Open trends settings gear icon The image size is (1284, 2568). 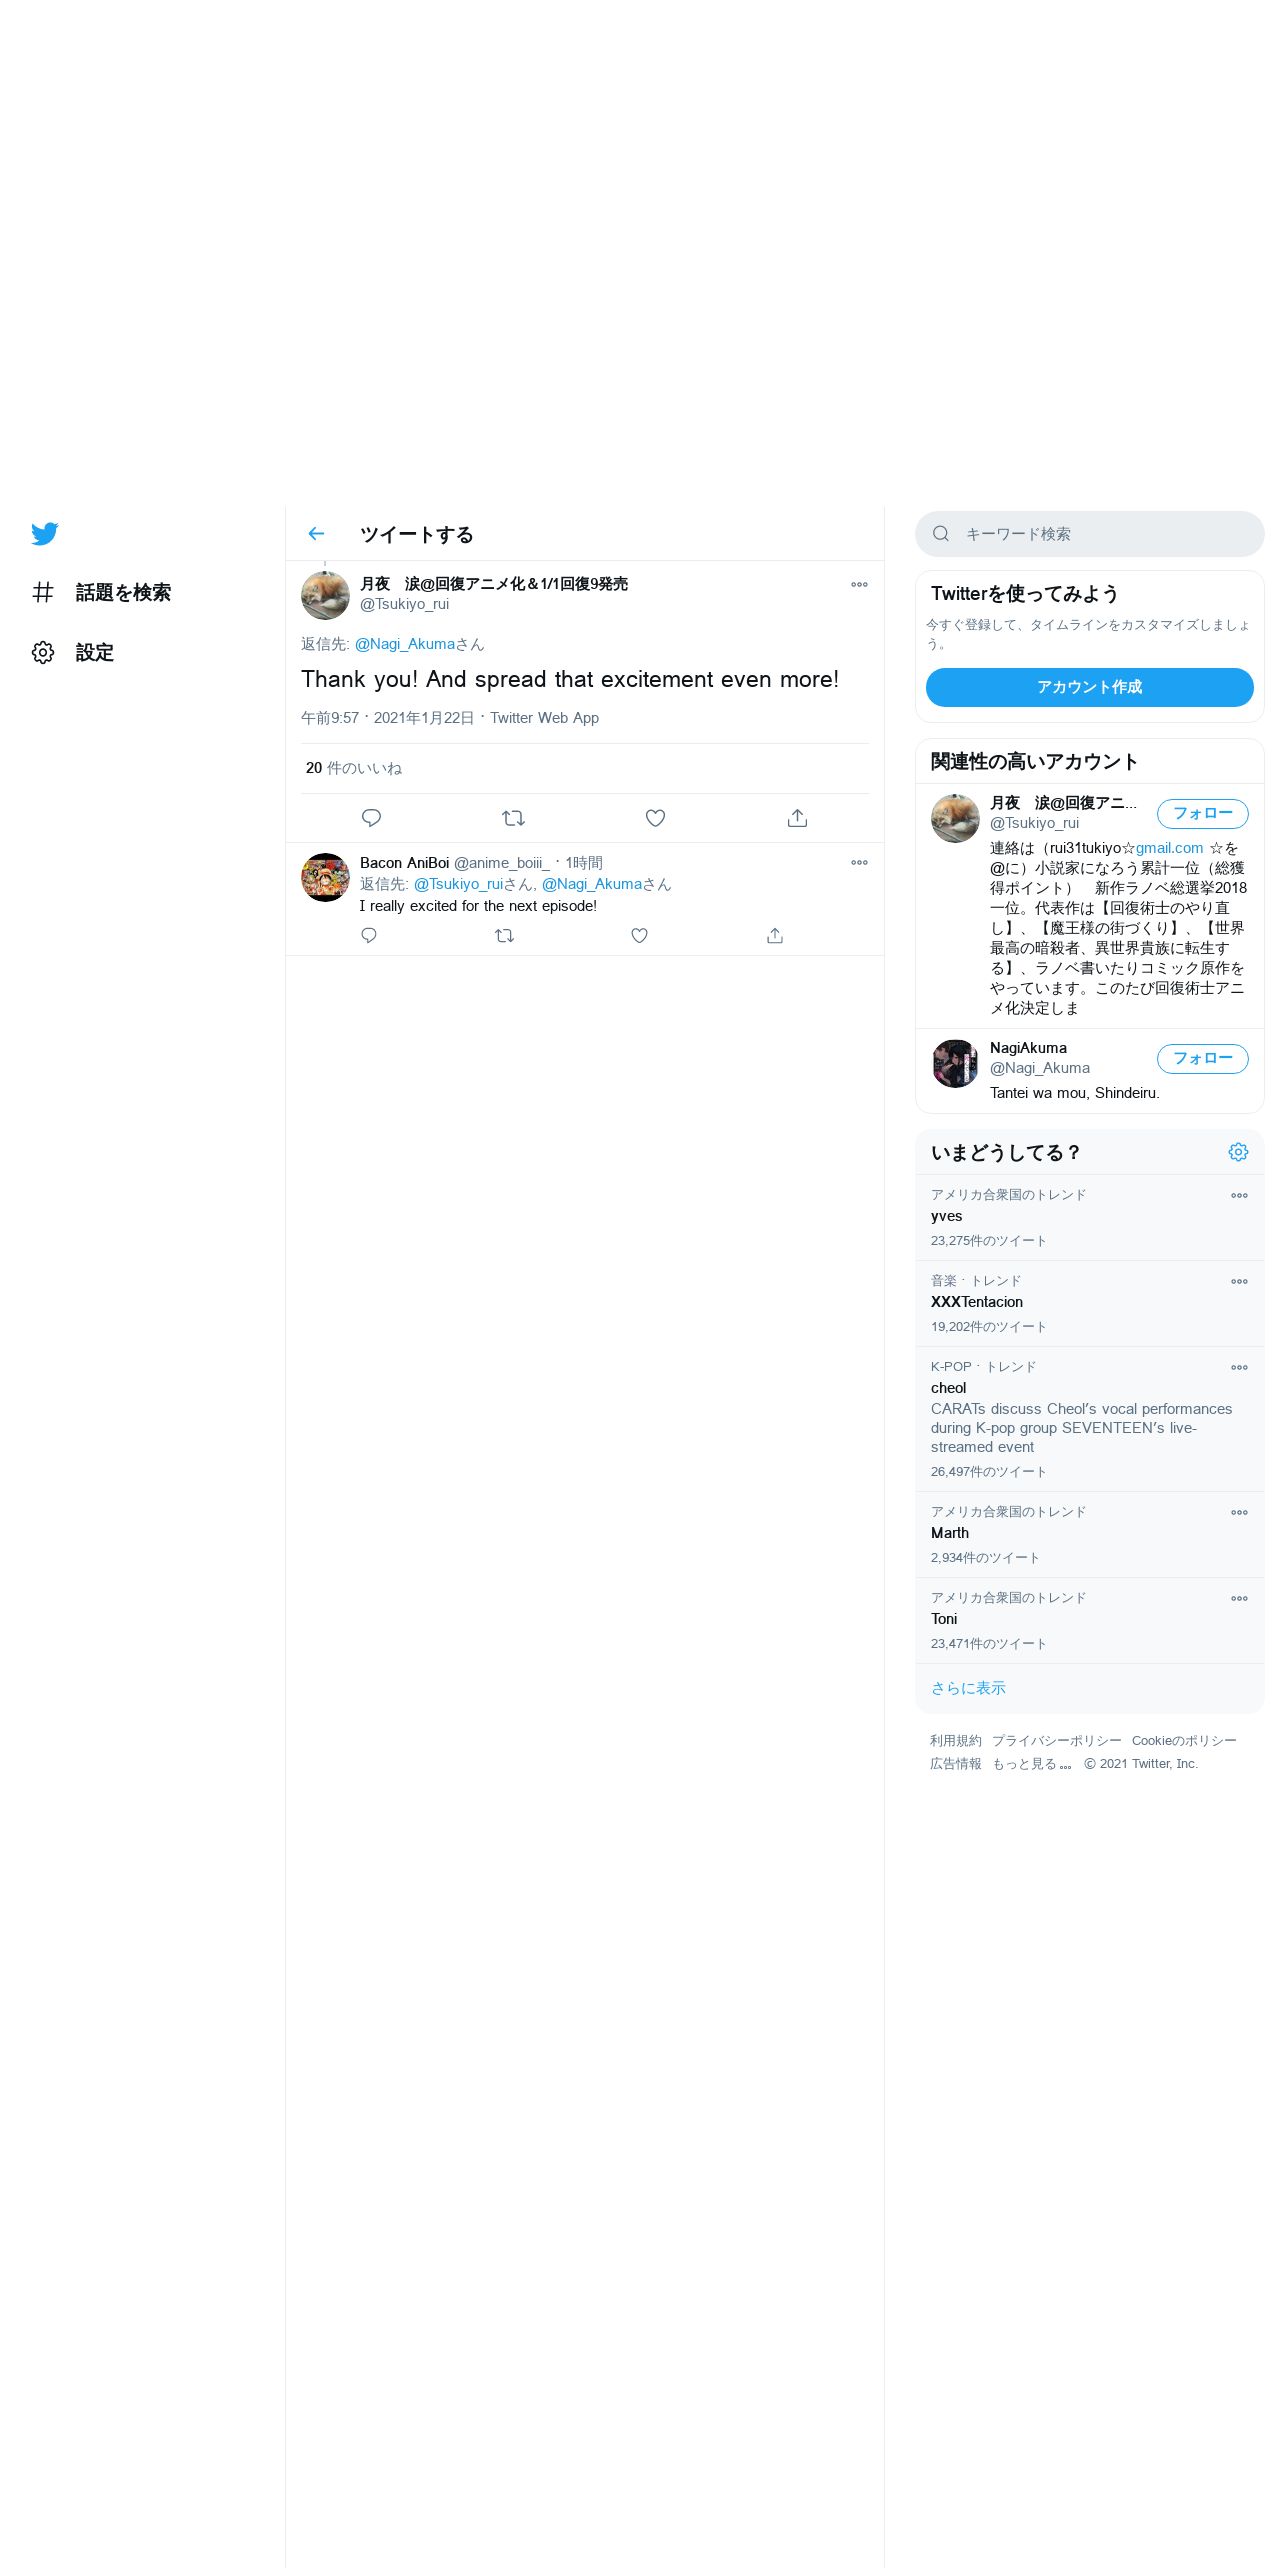coord(1238,1152)
